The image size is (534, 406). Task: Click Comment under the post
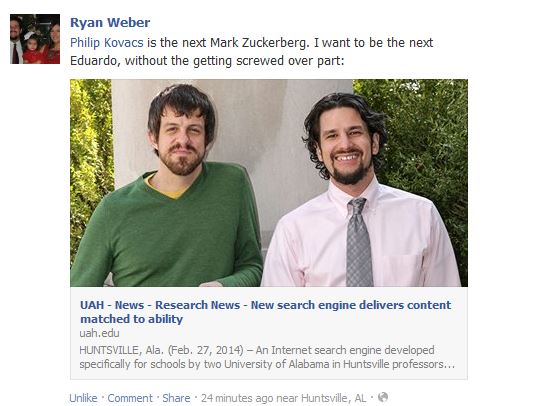pyautogui.click(x=130, y=398)
